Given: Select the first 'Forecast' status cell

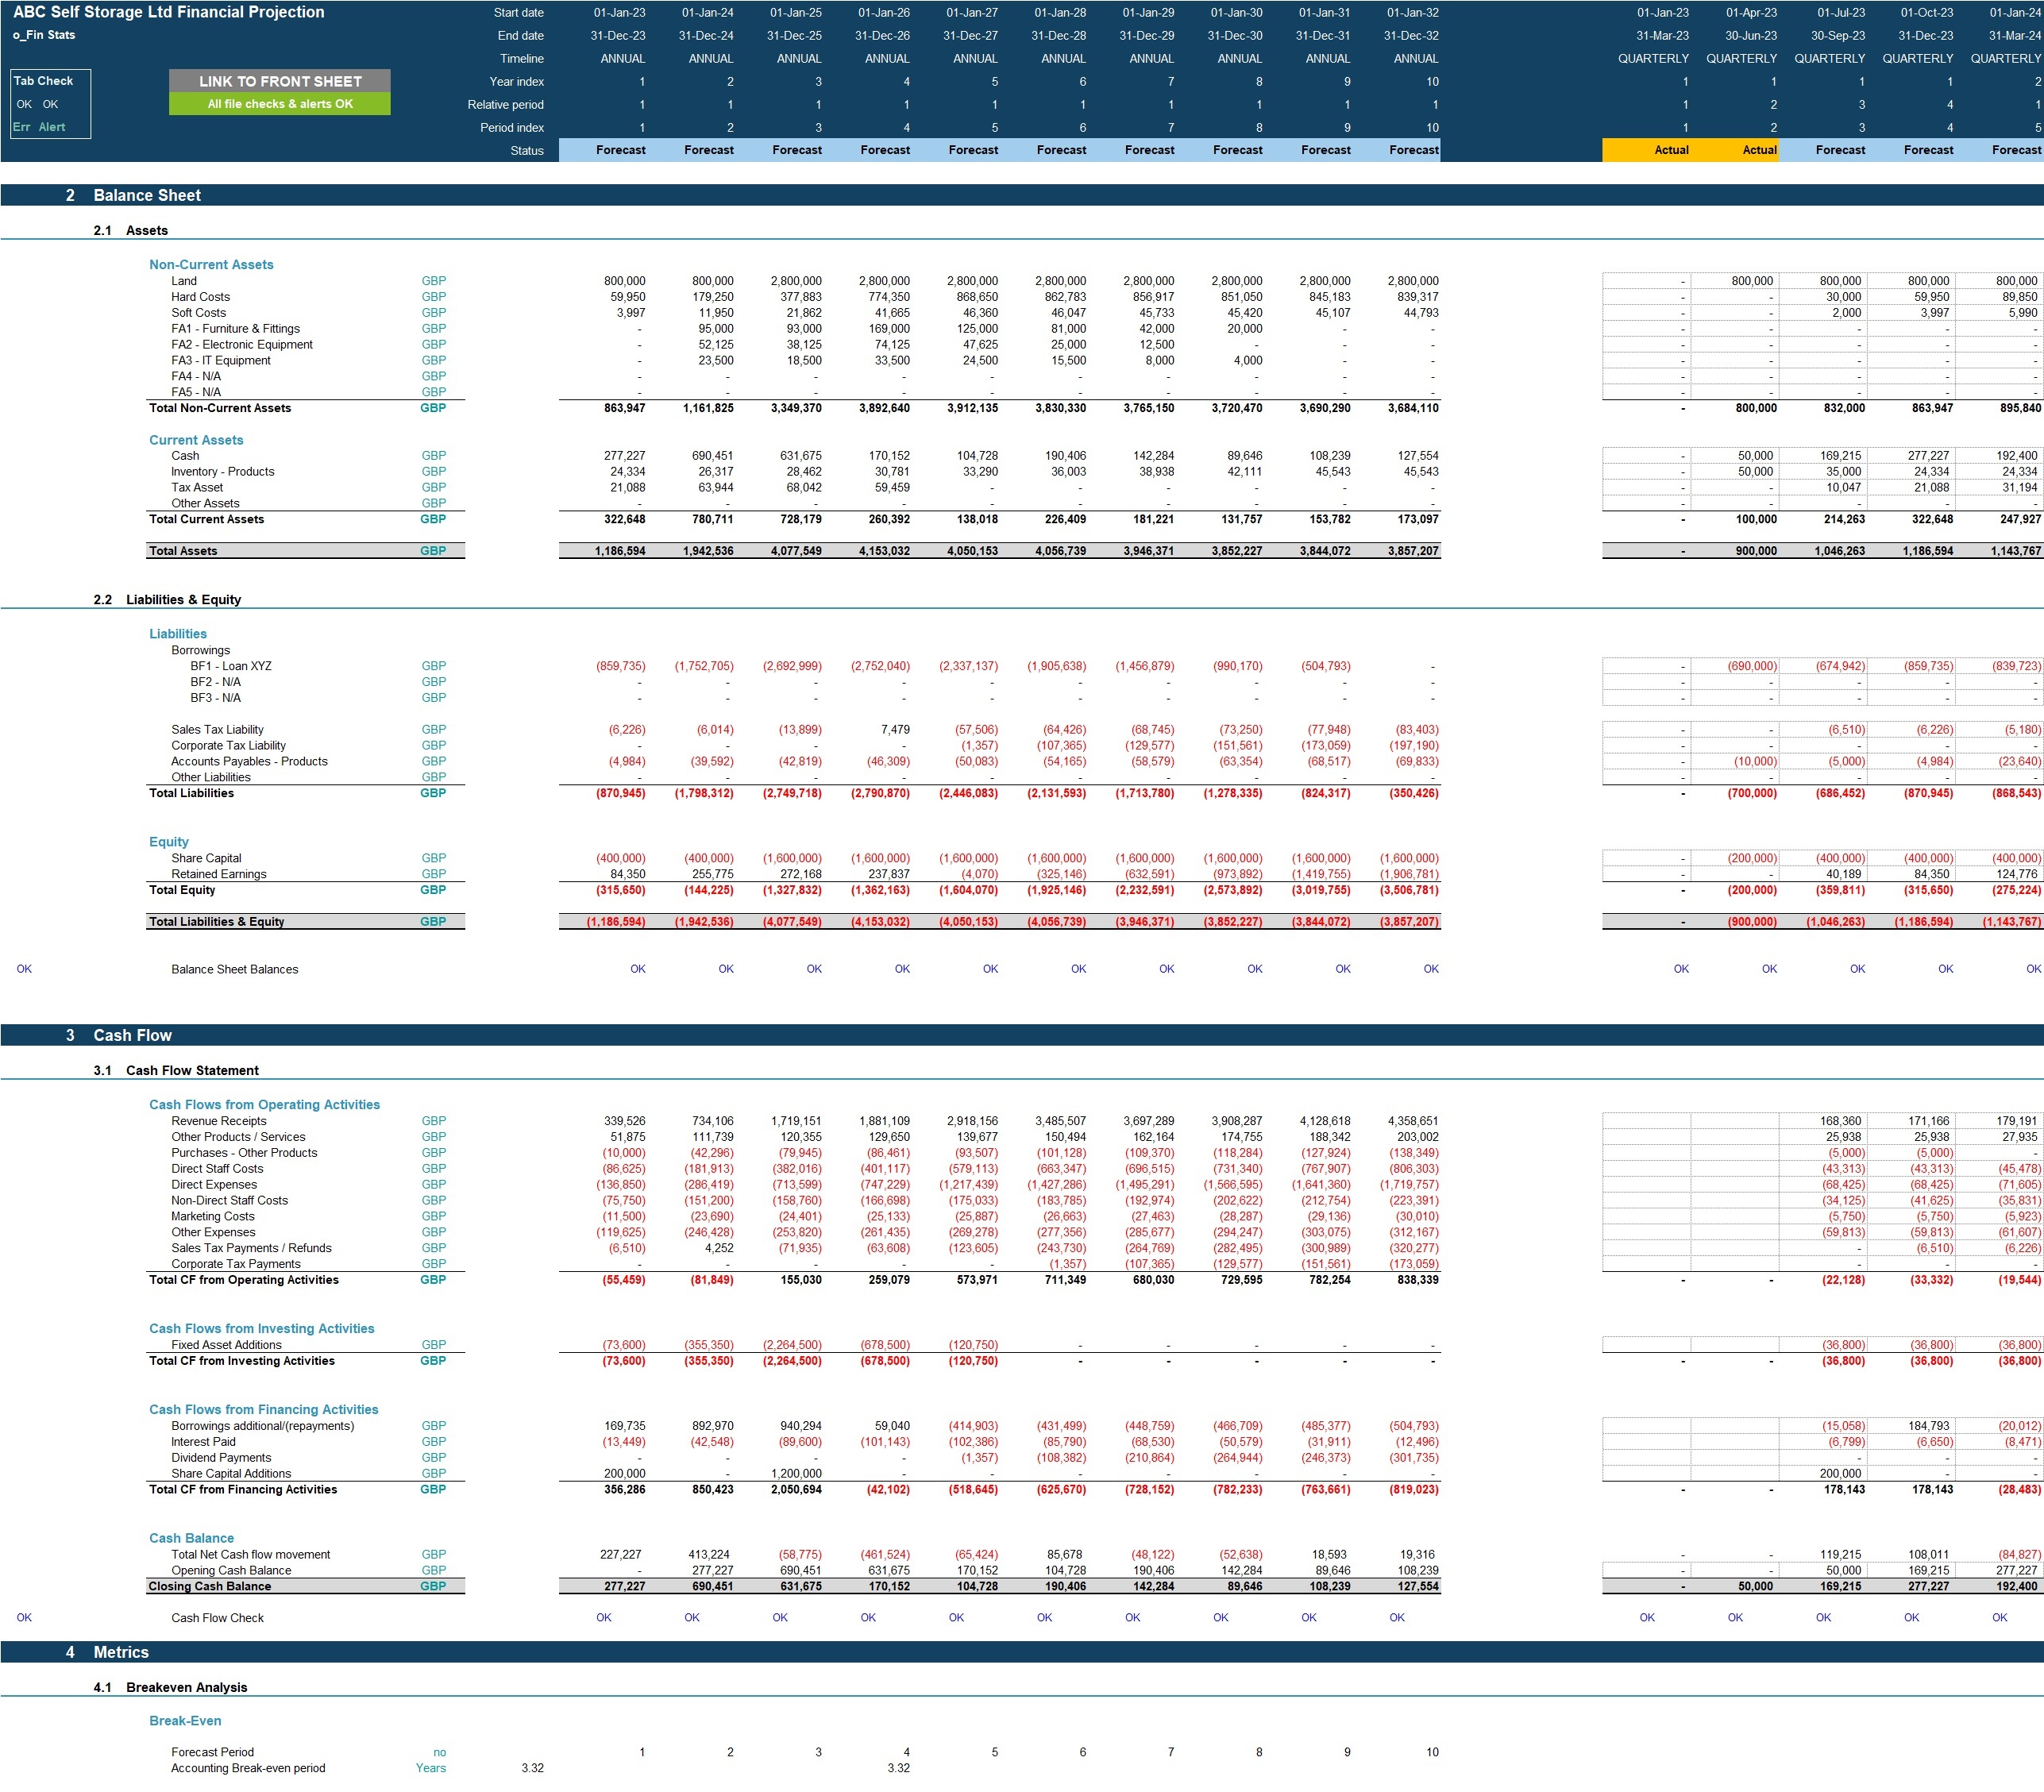Looking at the screenshot, I should (x=621, y=149).
